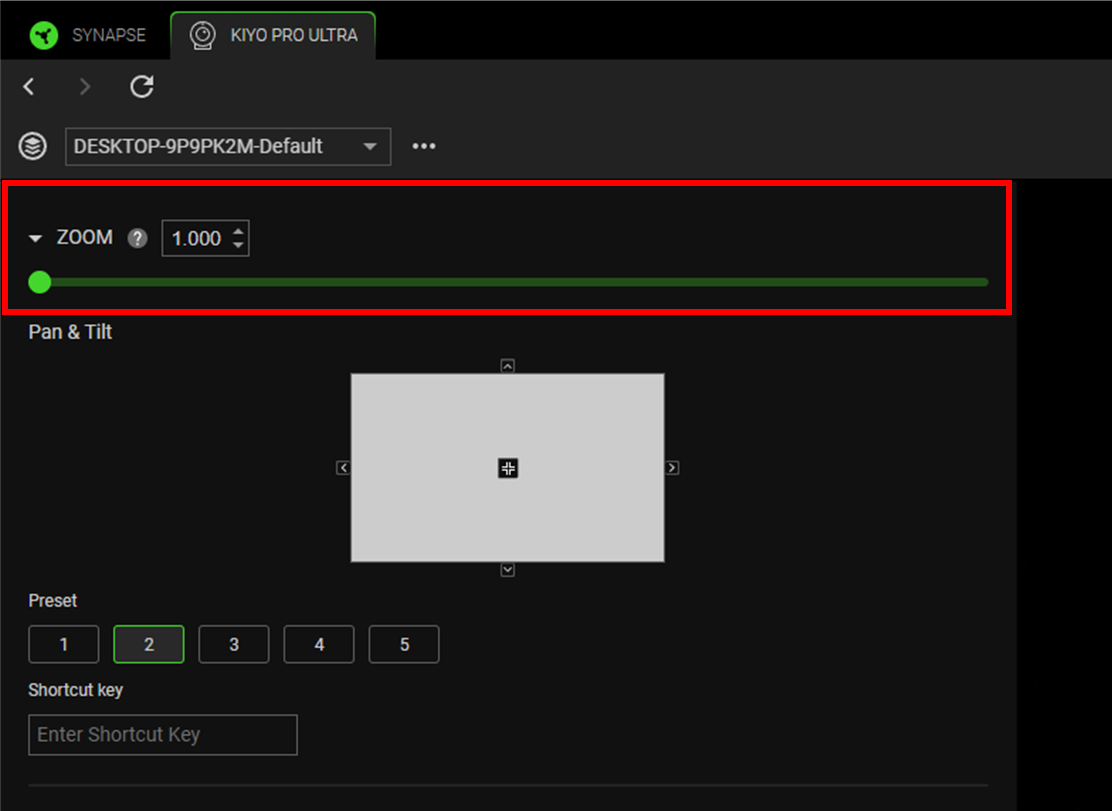The width and height of the screenshot is (1112, 811).
Task: Click the webcam icon on Kiyo tab
Action: click(204, 34)
